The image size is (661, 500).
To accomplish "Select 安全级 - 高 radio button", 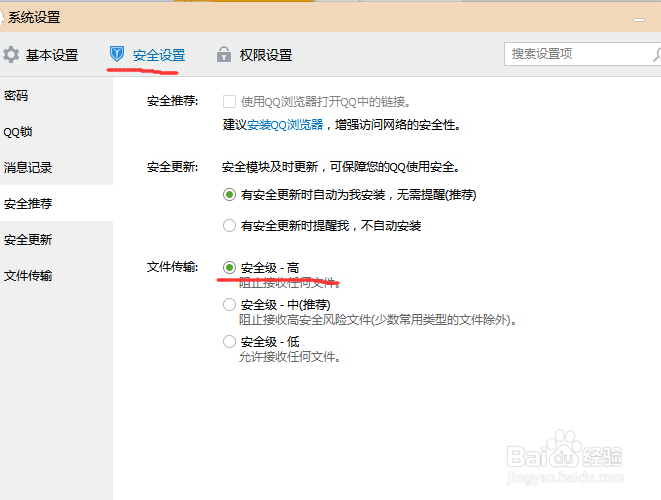I will click(229, 268).
